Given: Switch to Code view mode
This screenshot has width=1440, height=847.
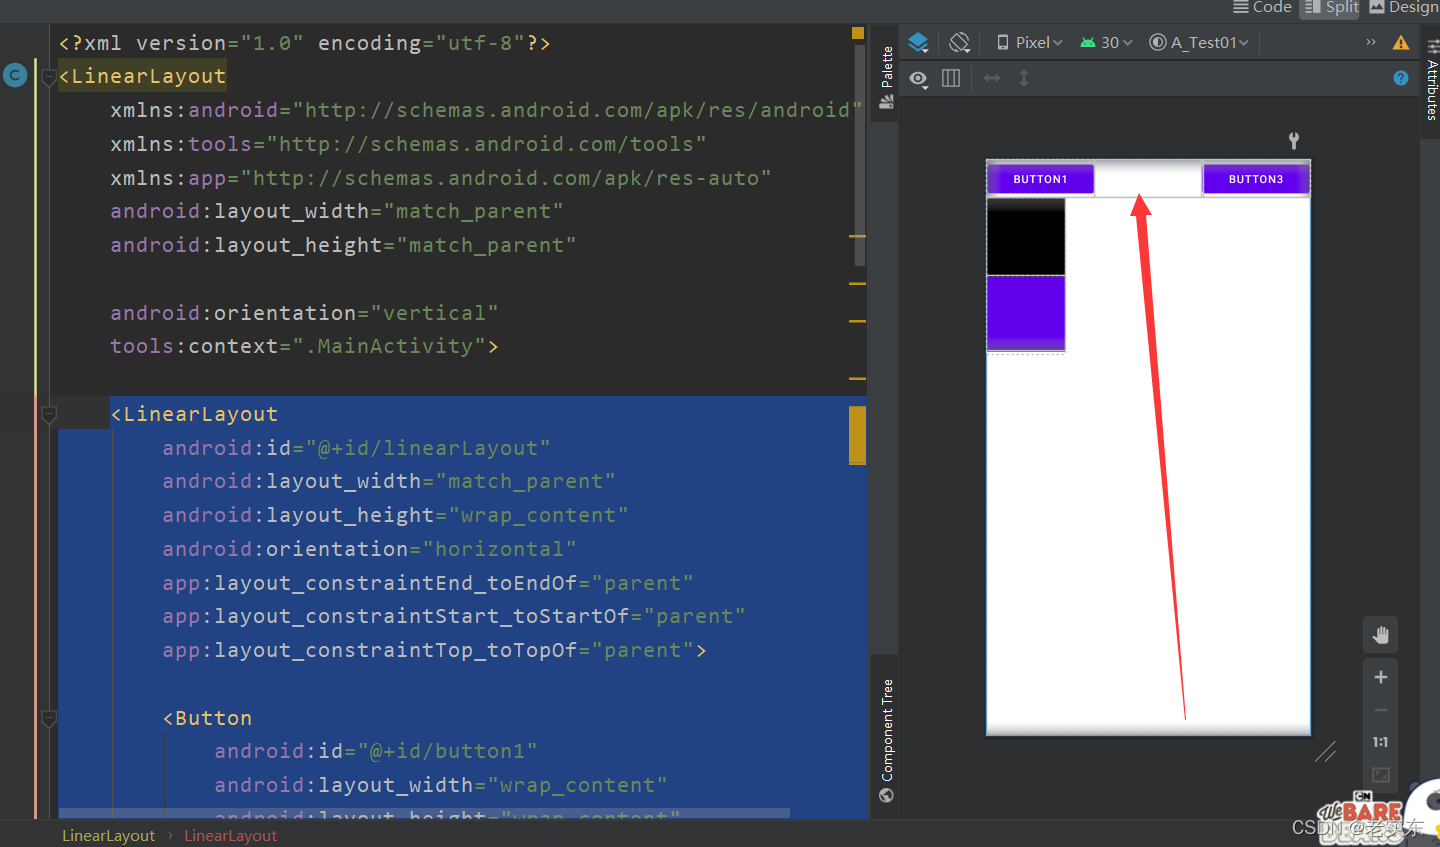Looking at the screenshot, I should [x=1262, y=8].
